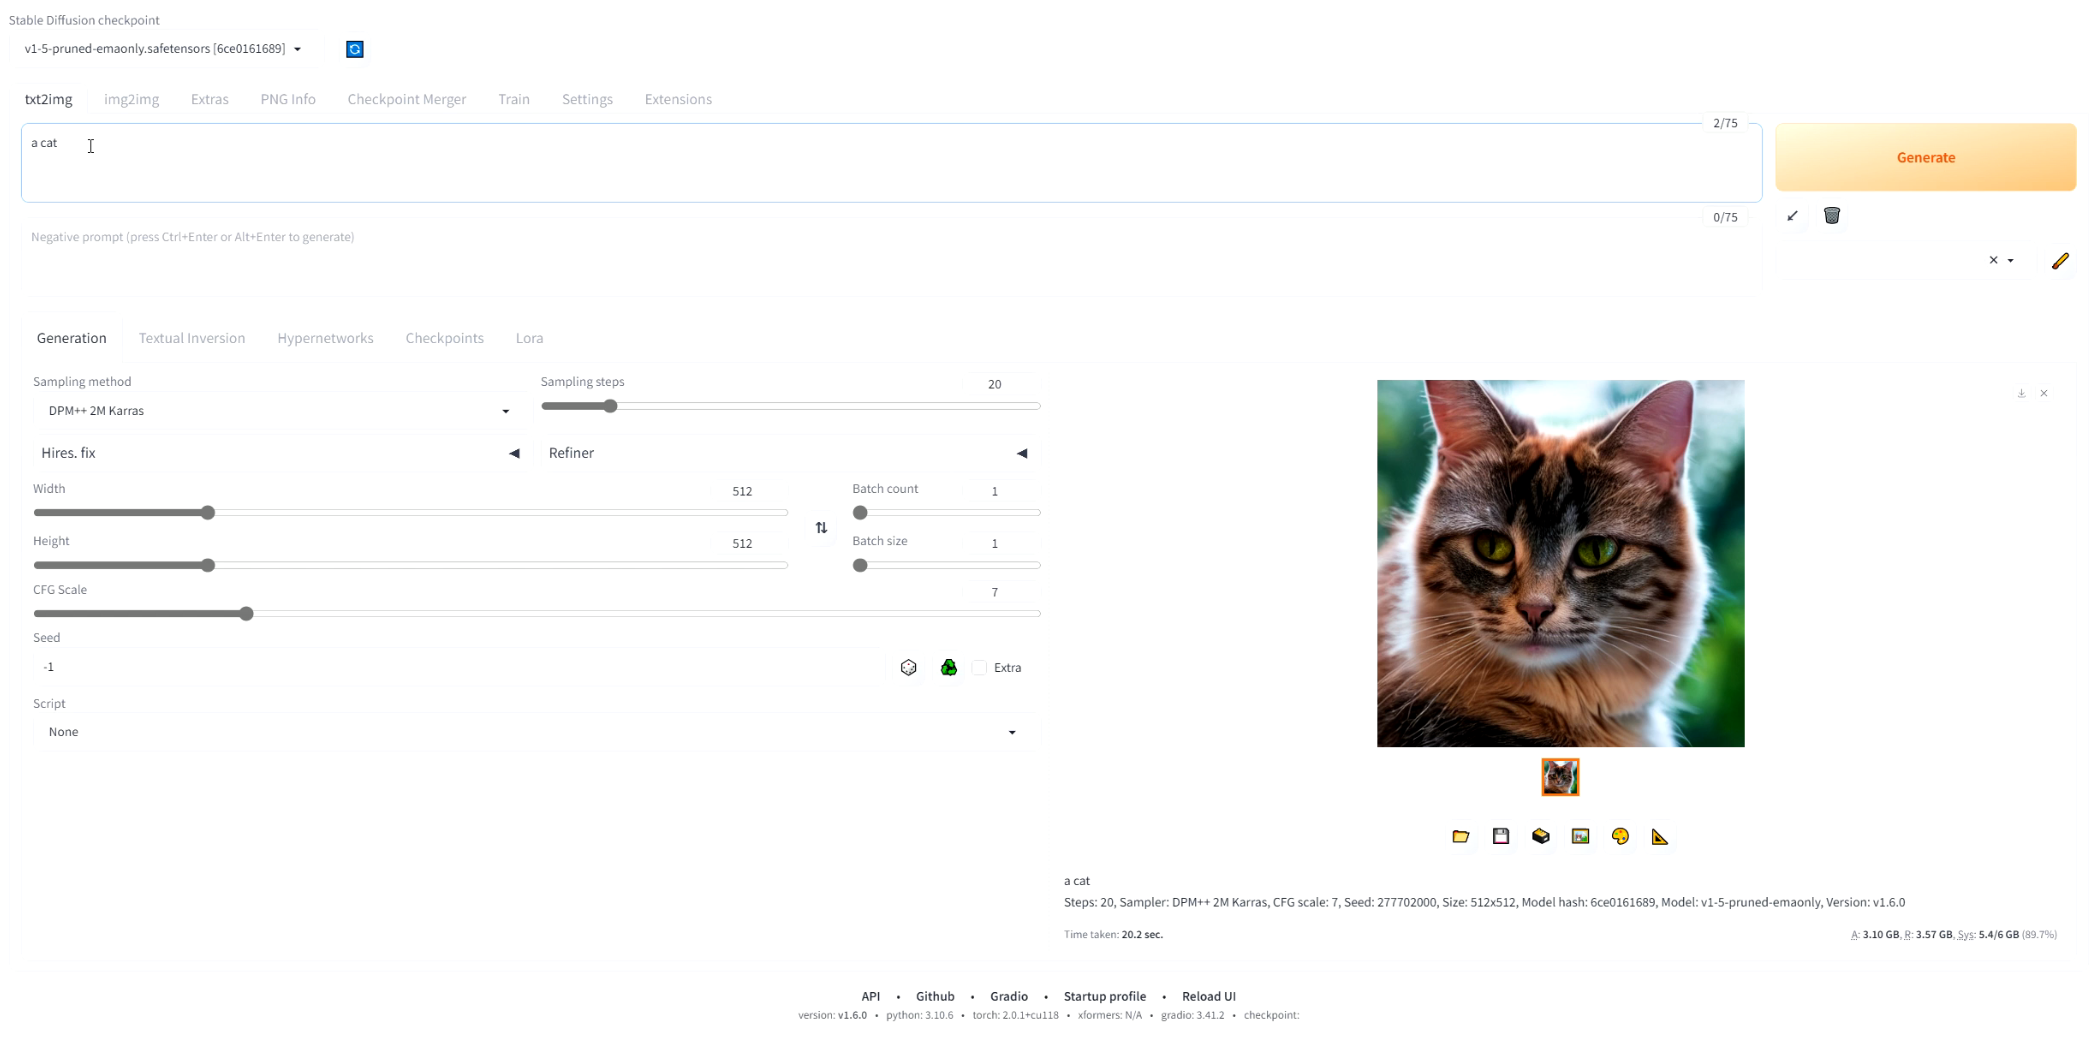
Task: Open the Gradio link
Action: [1008, 996]
